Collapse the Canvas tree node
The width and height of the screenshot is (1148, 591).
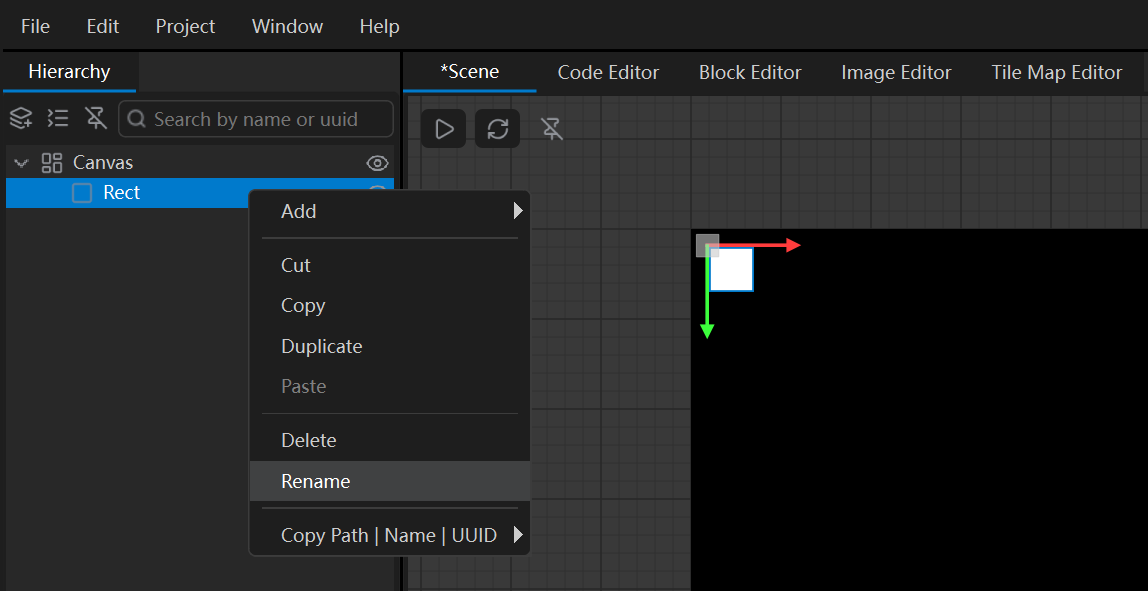click(20, 163)
